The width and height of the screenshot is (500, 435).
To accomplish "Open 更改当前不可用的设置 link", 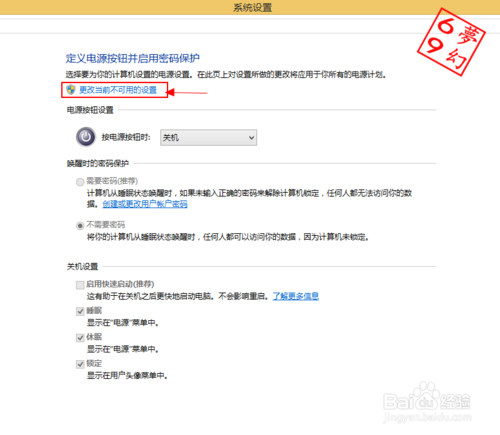I will [x=118, y=90].
